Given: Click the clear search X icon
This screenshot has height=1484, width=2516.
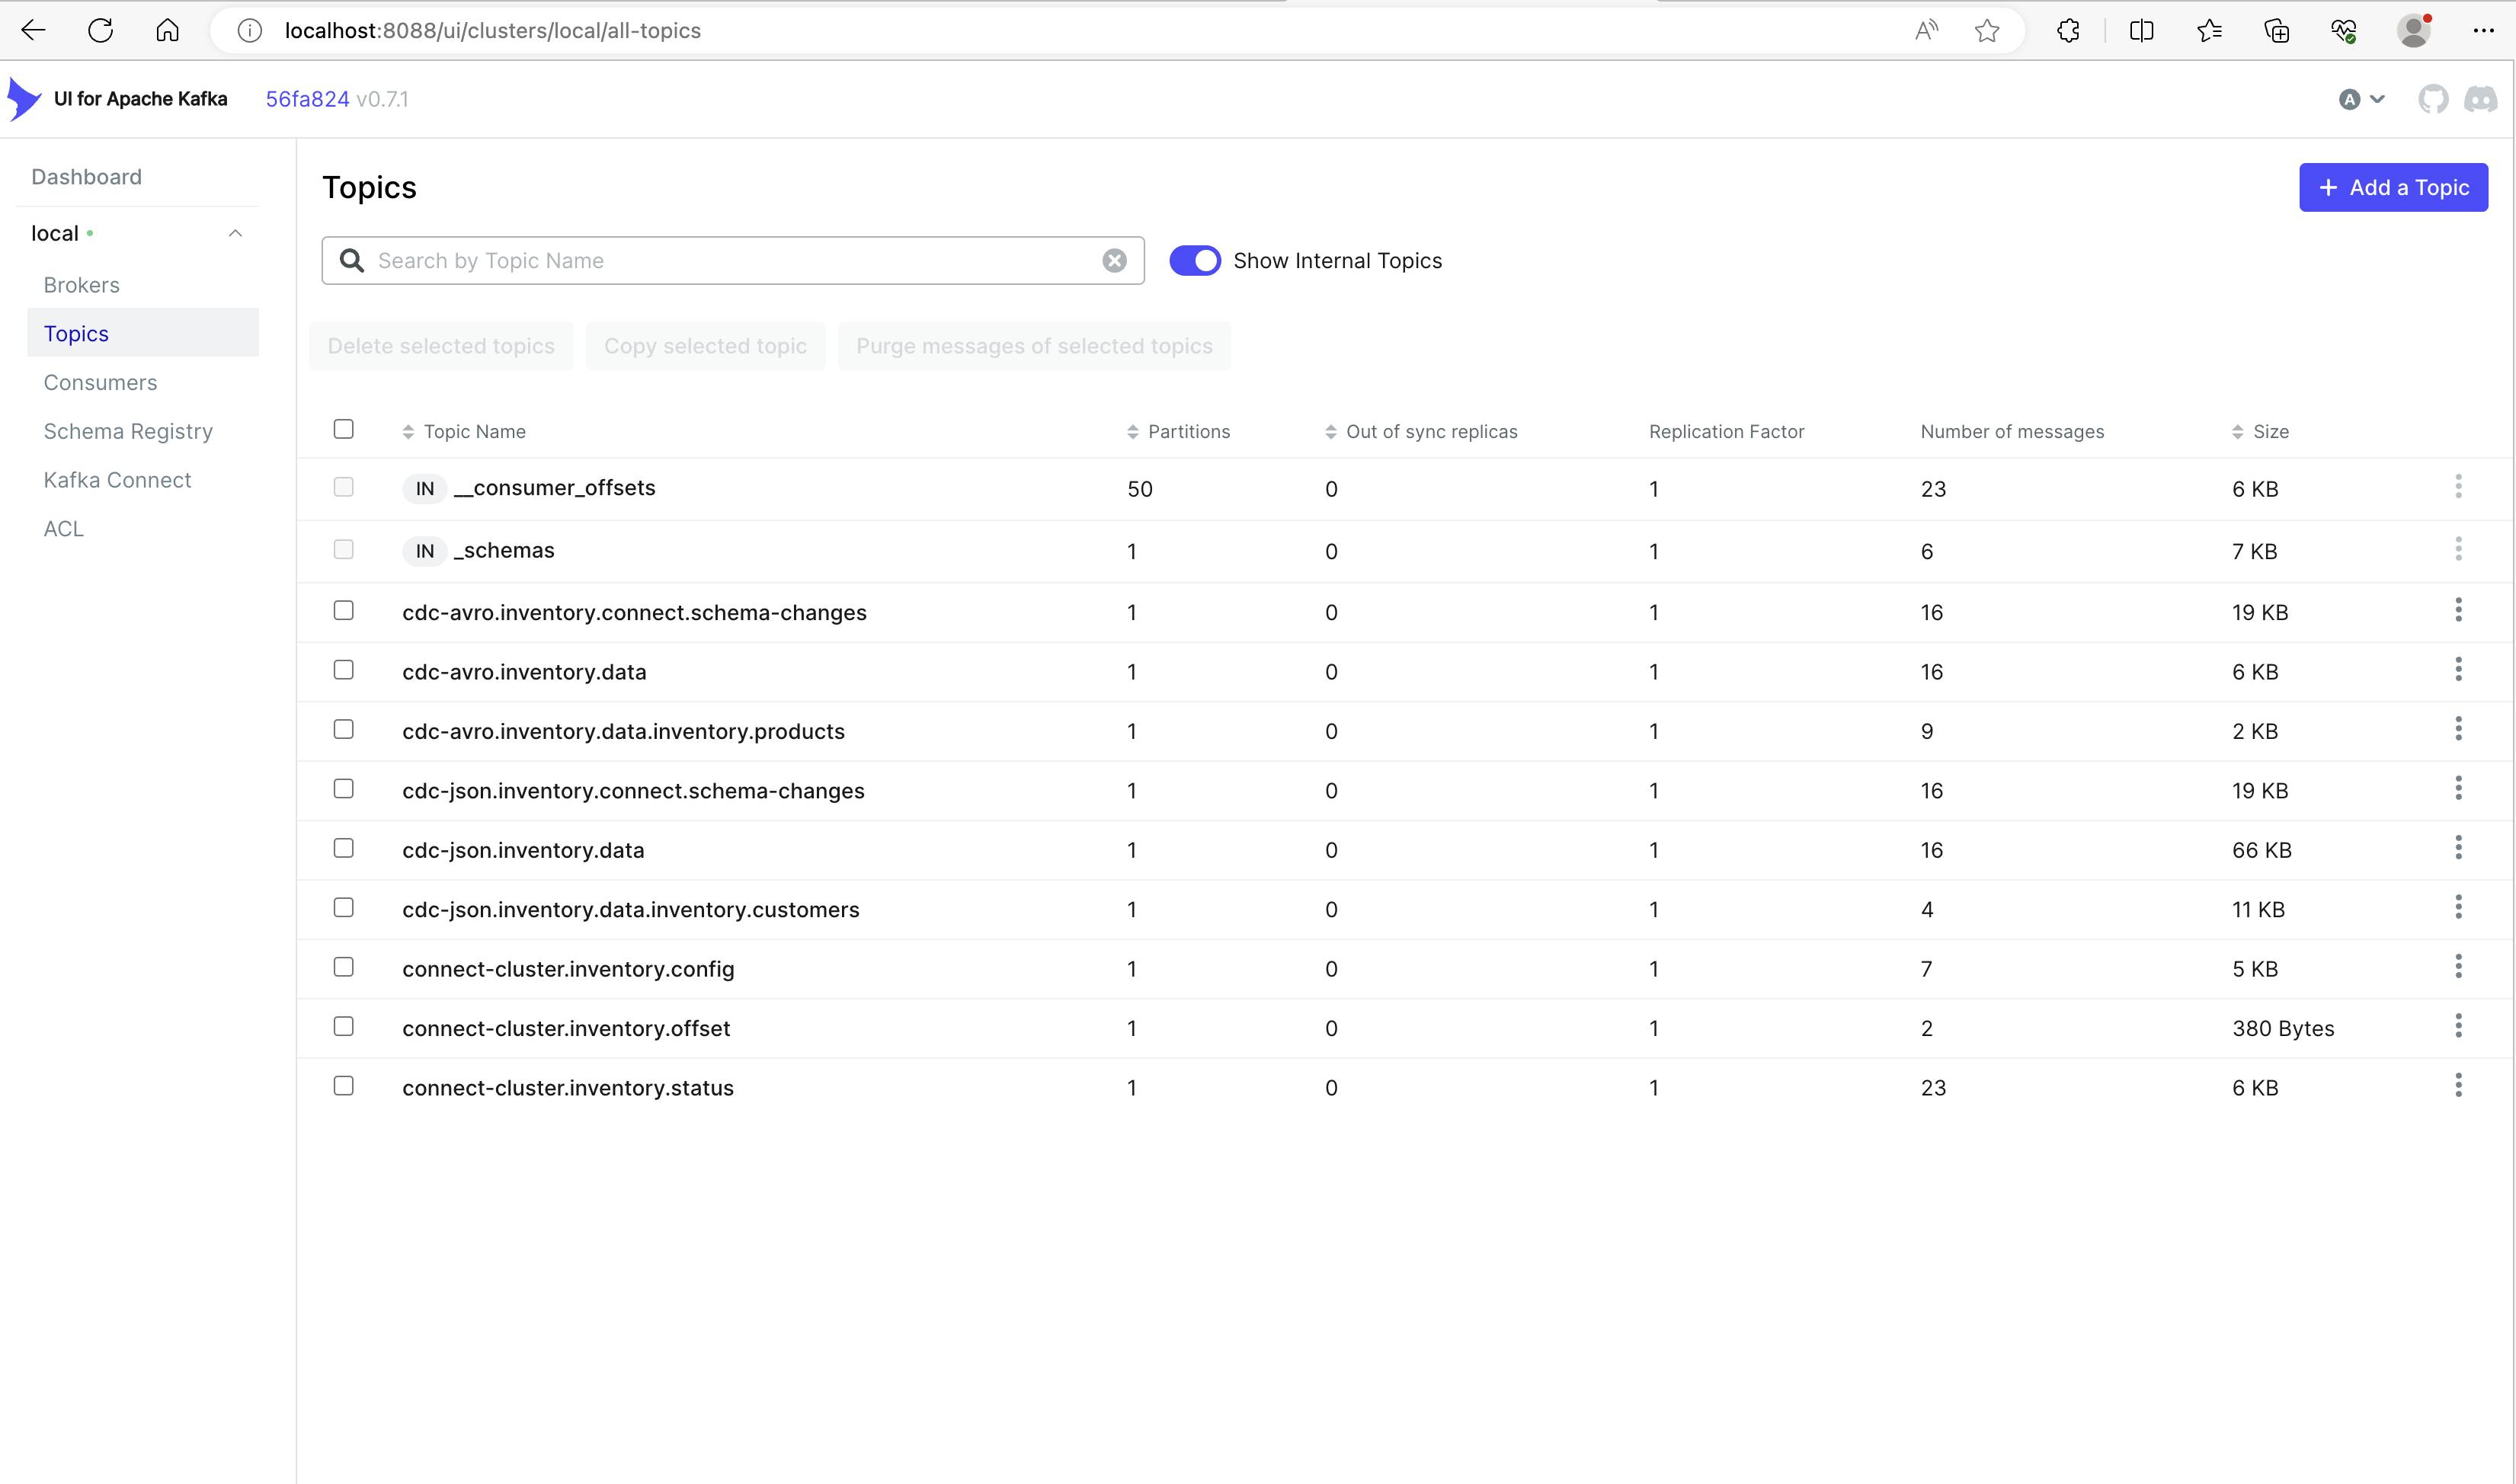Looking at the screenshot, I should pyautogui.click(x=1114, y=261).
